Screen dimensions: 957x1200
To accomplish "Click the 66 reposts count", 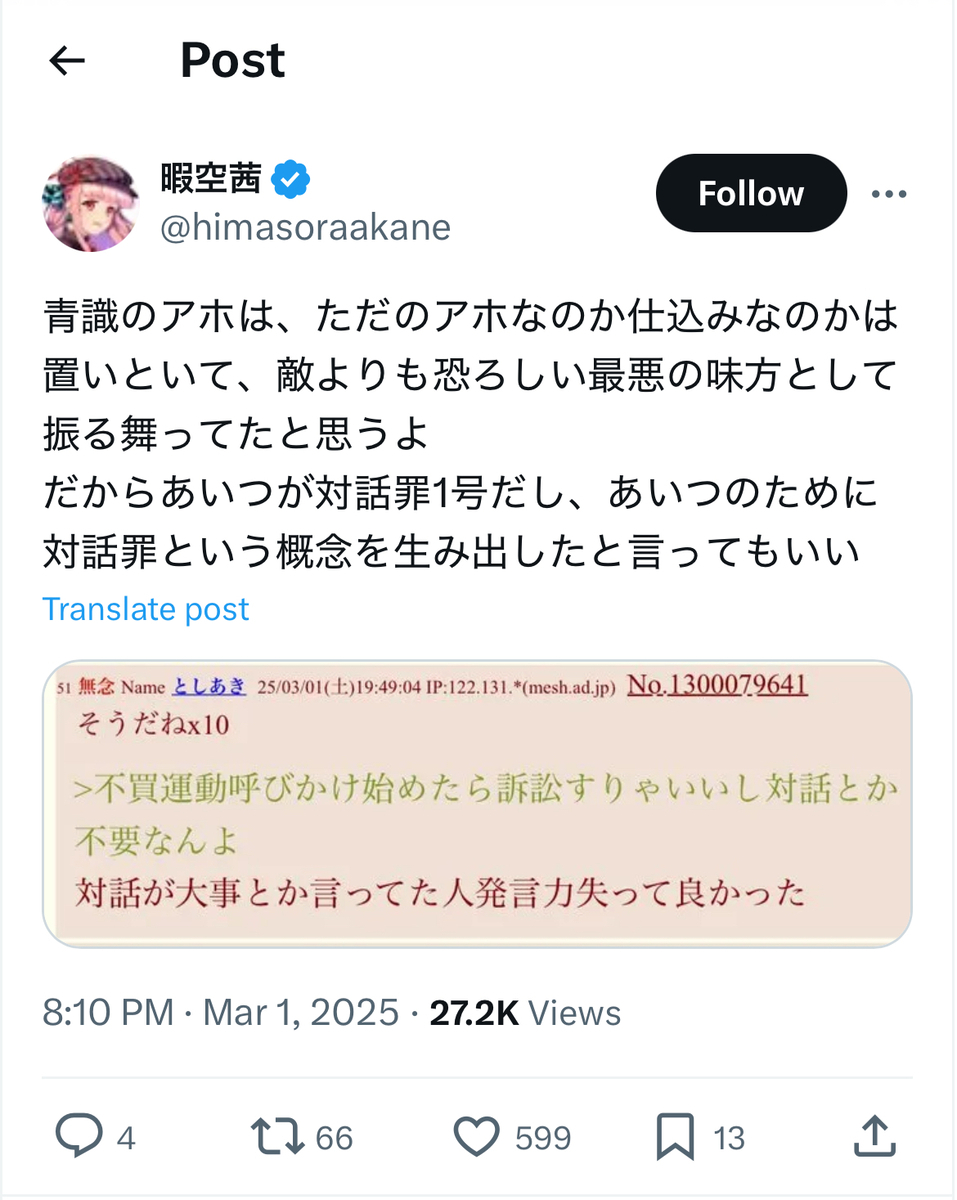I will (x=334, y=1138).
